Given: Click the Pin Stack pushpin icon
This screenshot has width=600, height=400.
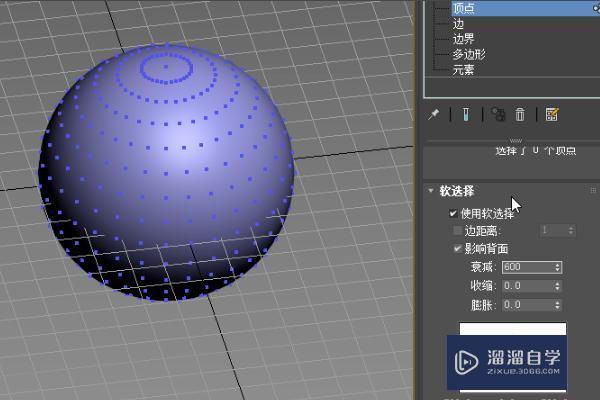Looking at the screenshot, I should pyautogui.click(x=434, y=114).
